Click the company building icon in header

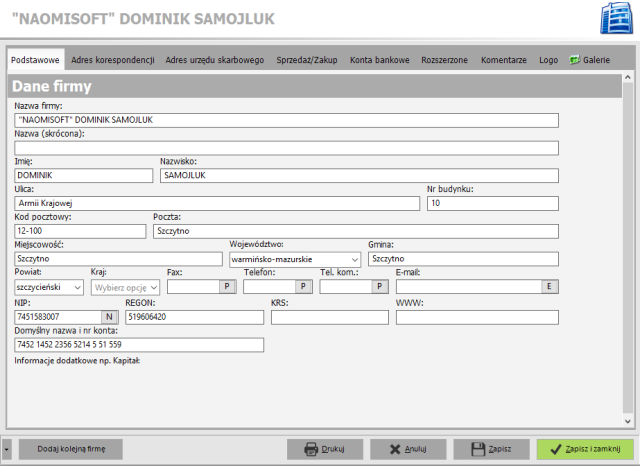click(616, 18)
